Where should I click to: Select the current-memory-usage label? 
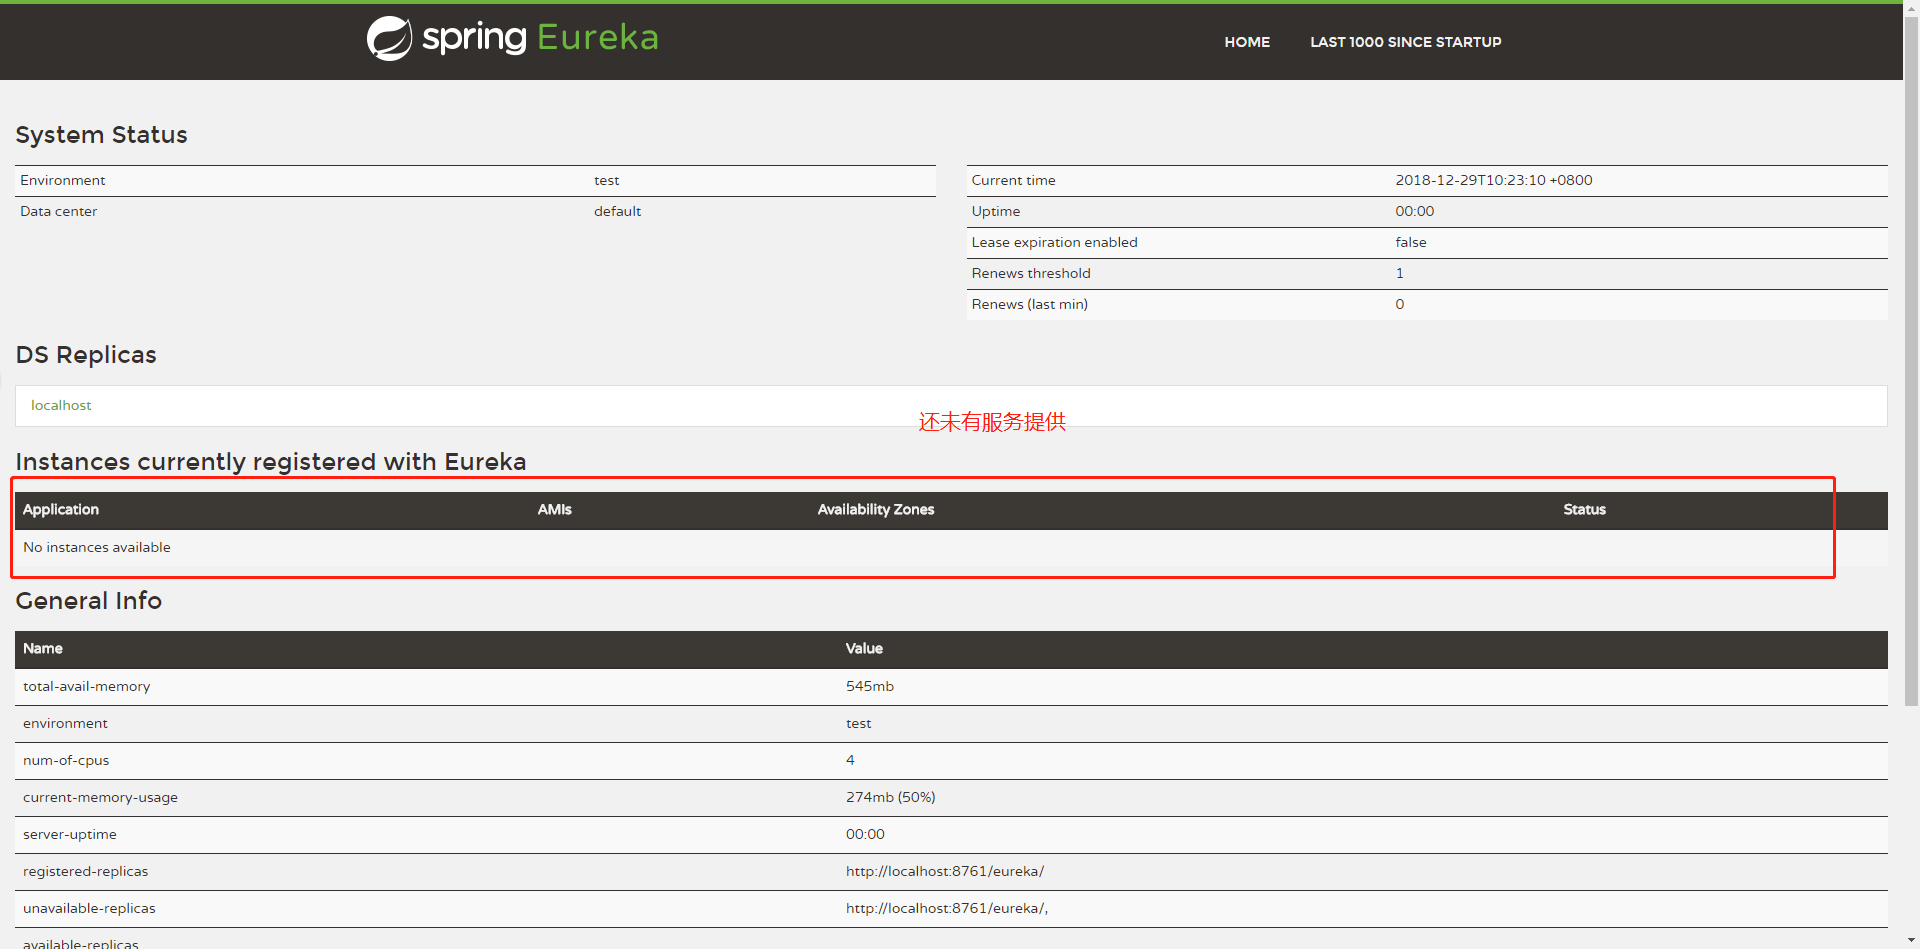pyautogui.click(x=100, y=797)
